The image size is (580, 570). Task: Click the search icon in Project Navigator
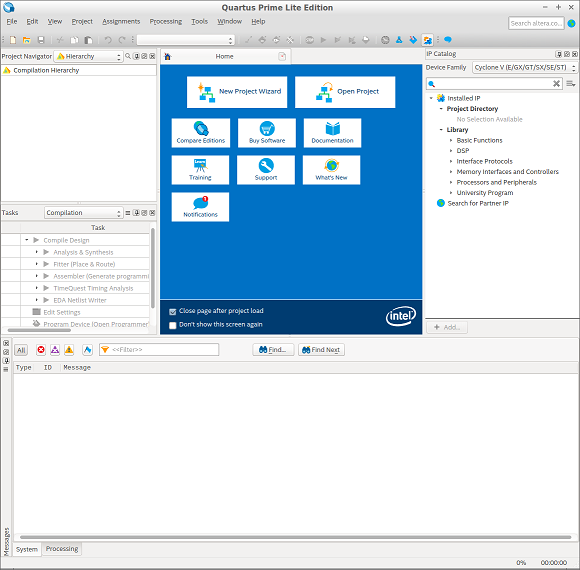point(128,56)
